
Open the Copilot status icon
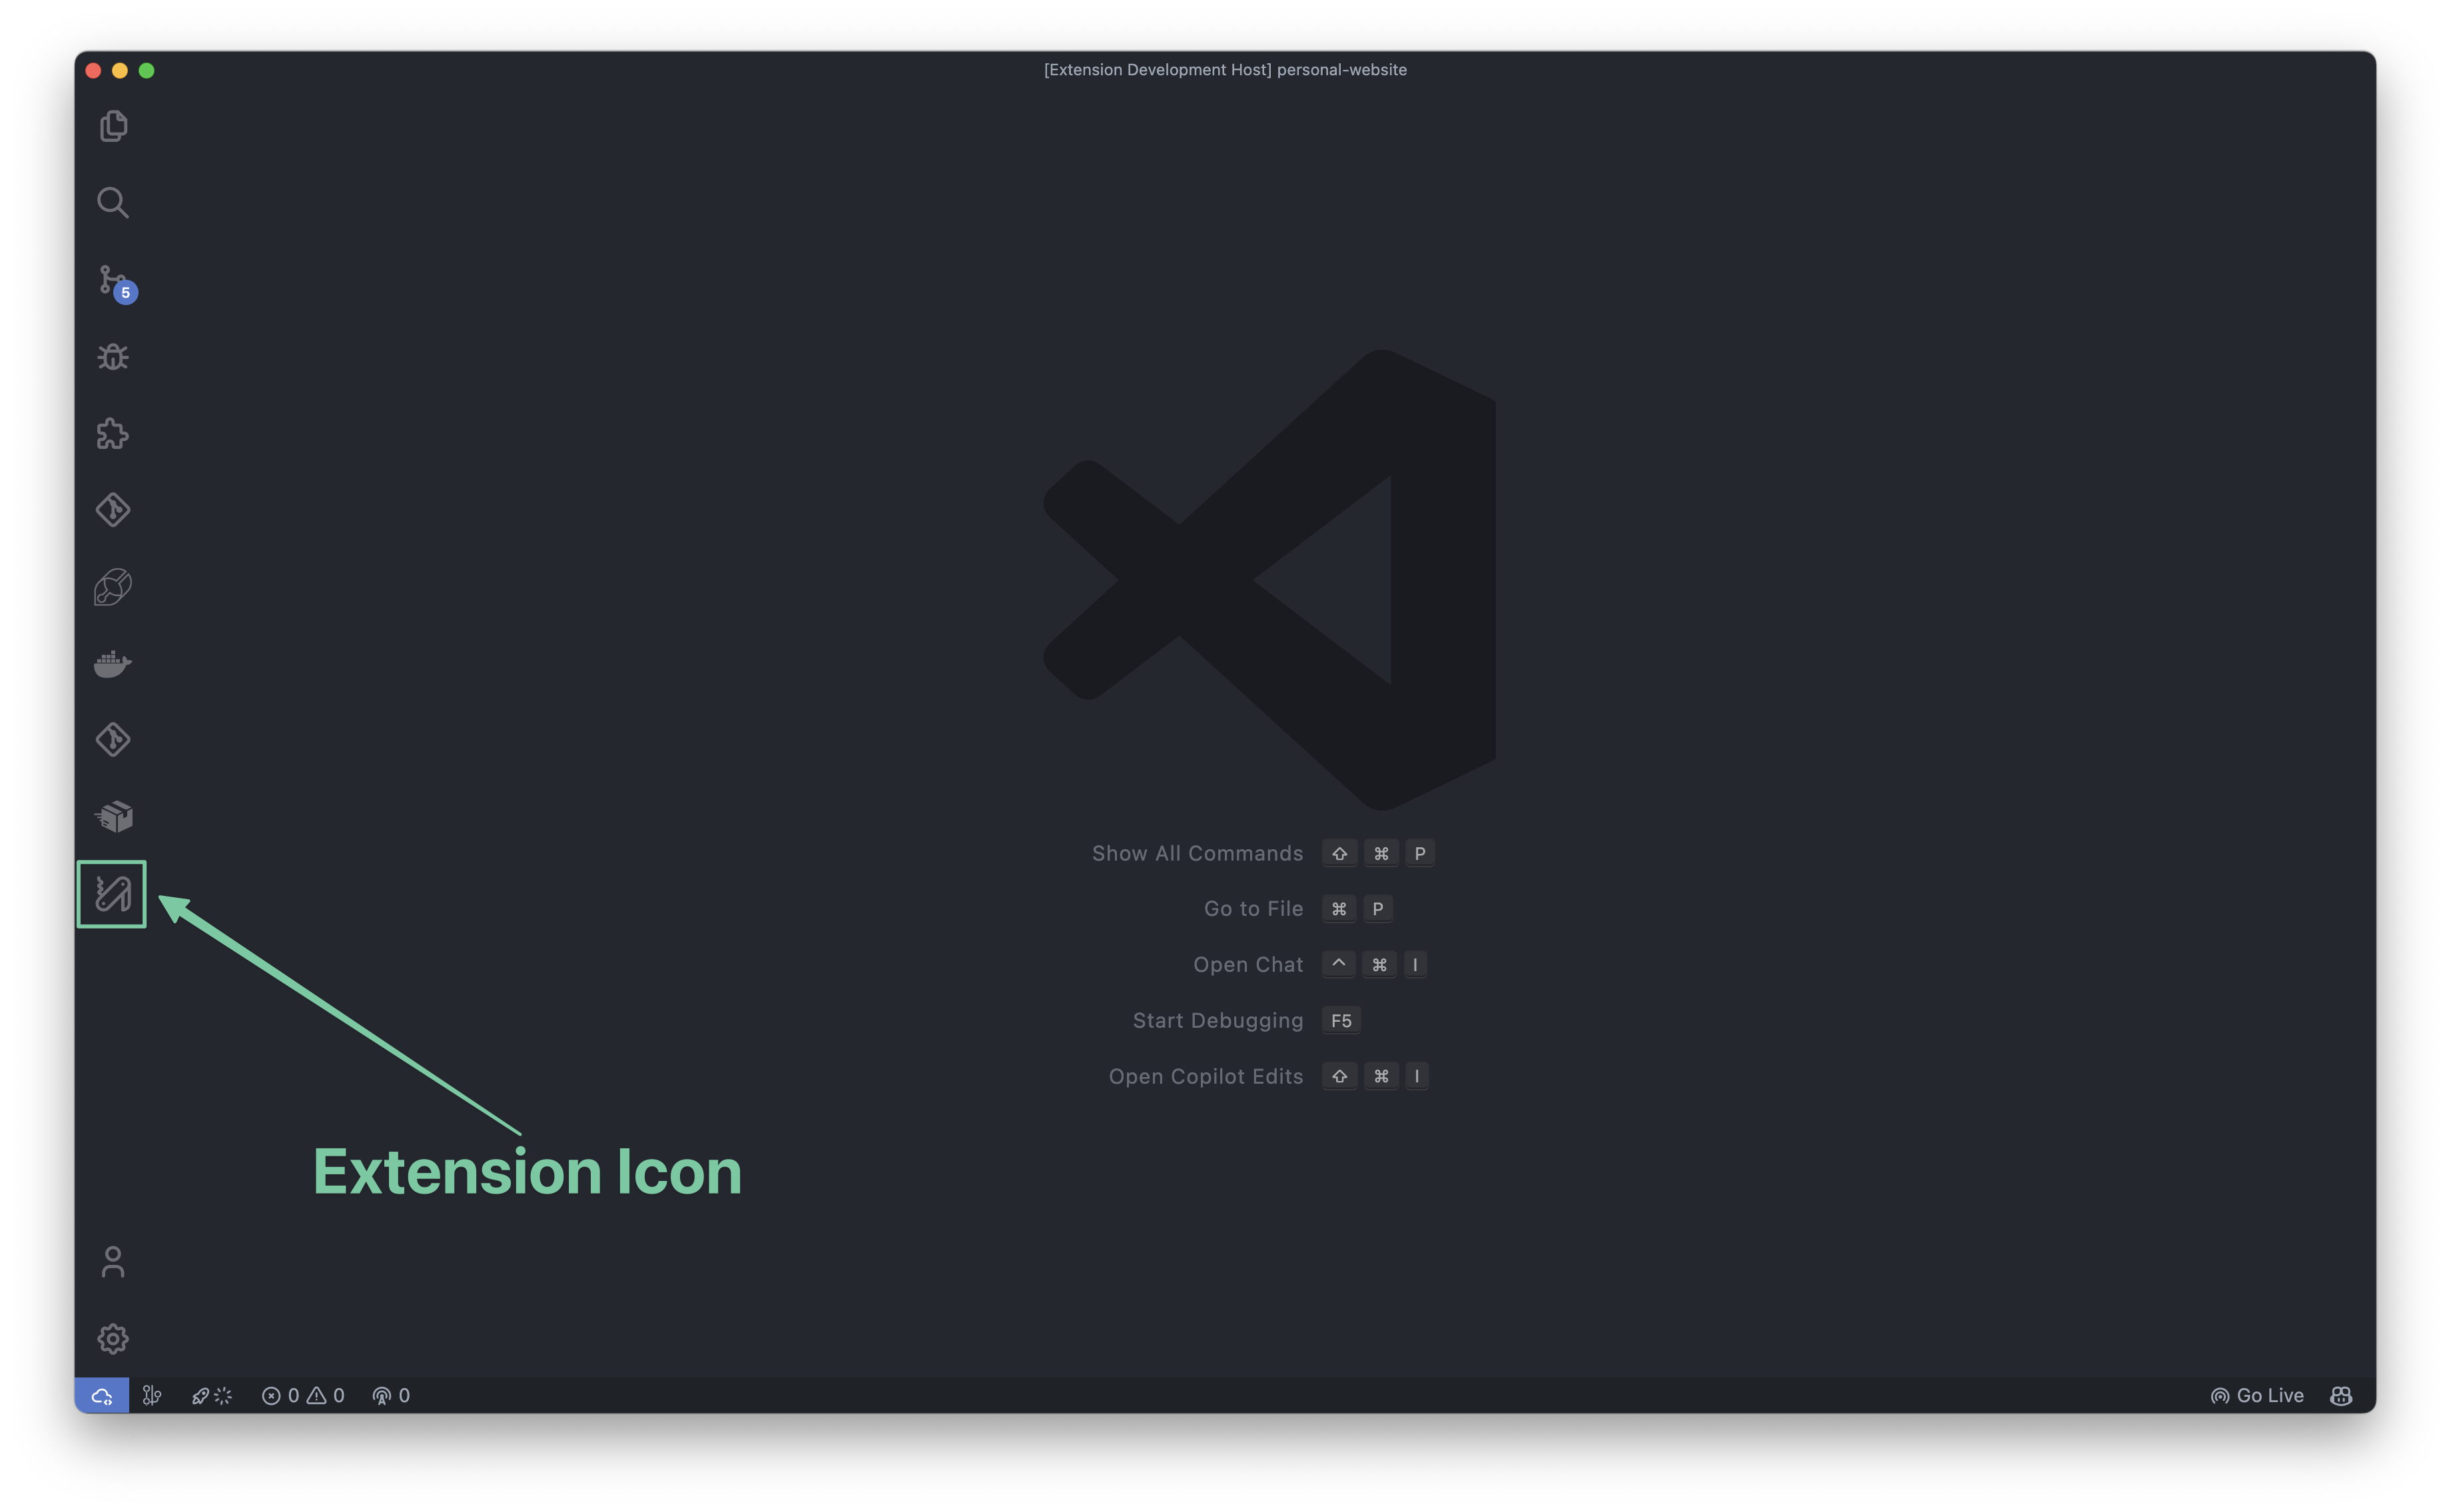click(2341, 1396)
